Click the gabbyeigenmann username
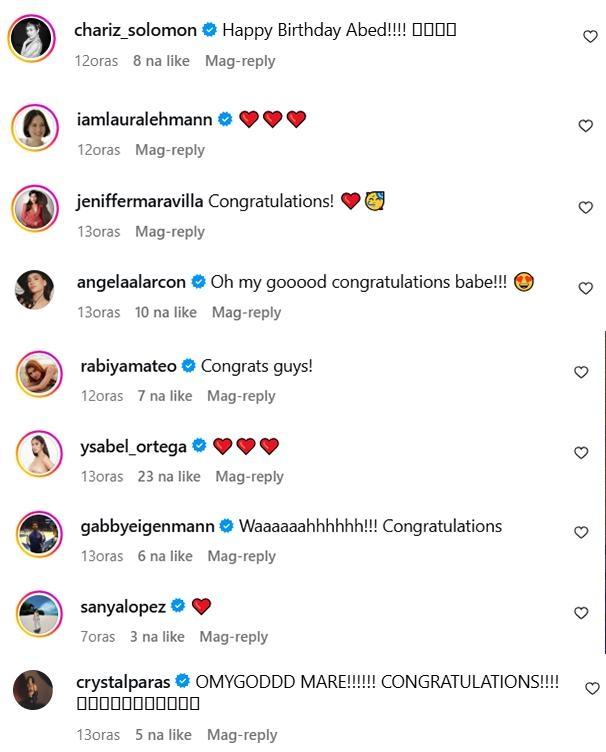Screen dimensions: 606x752 coord(149,526)
